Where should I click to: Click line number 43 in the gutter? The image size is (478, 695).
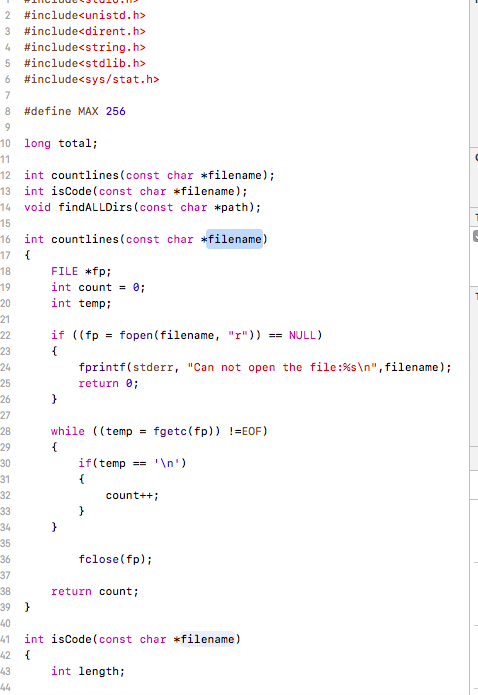point(5,672)
